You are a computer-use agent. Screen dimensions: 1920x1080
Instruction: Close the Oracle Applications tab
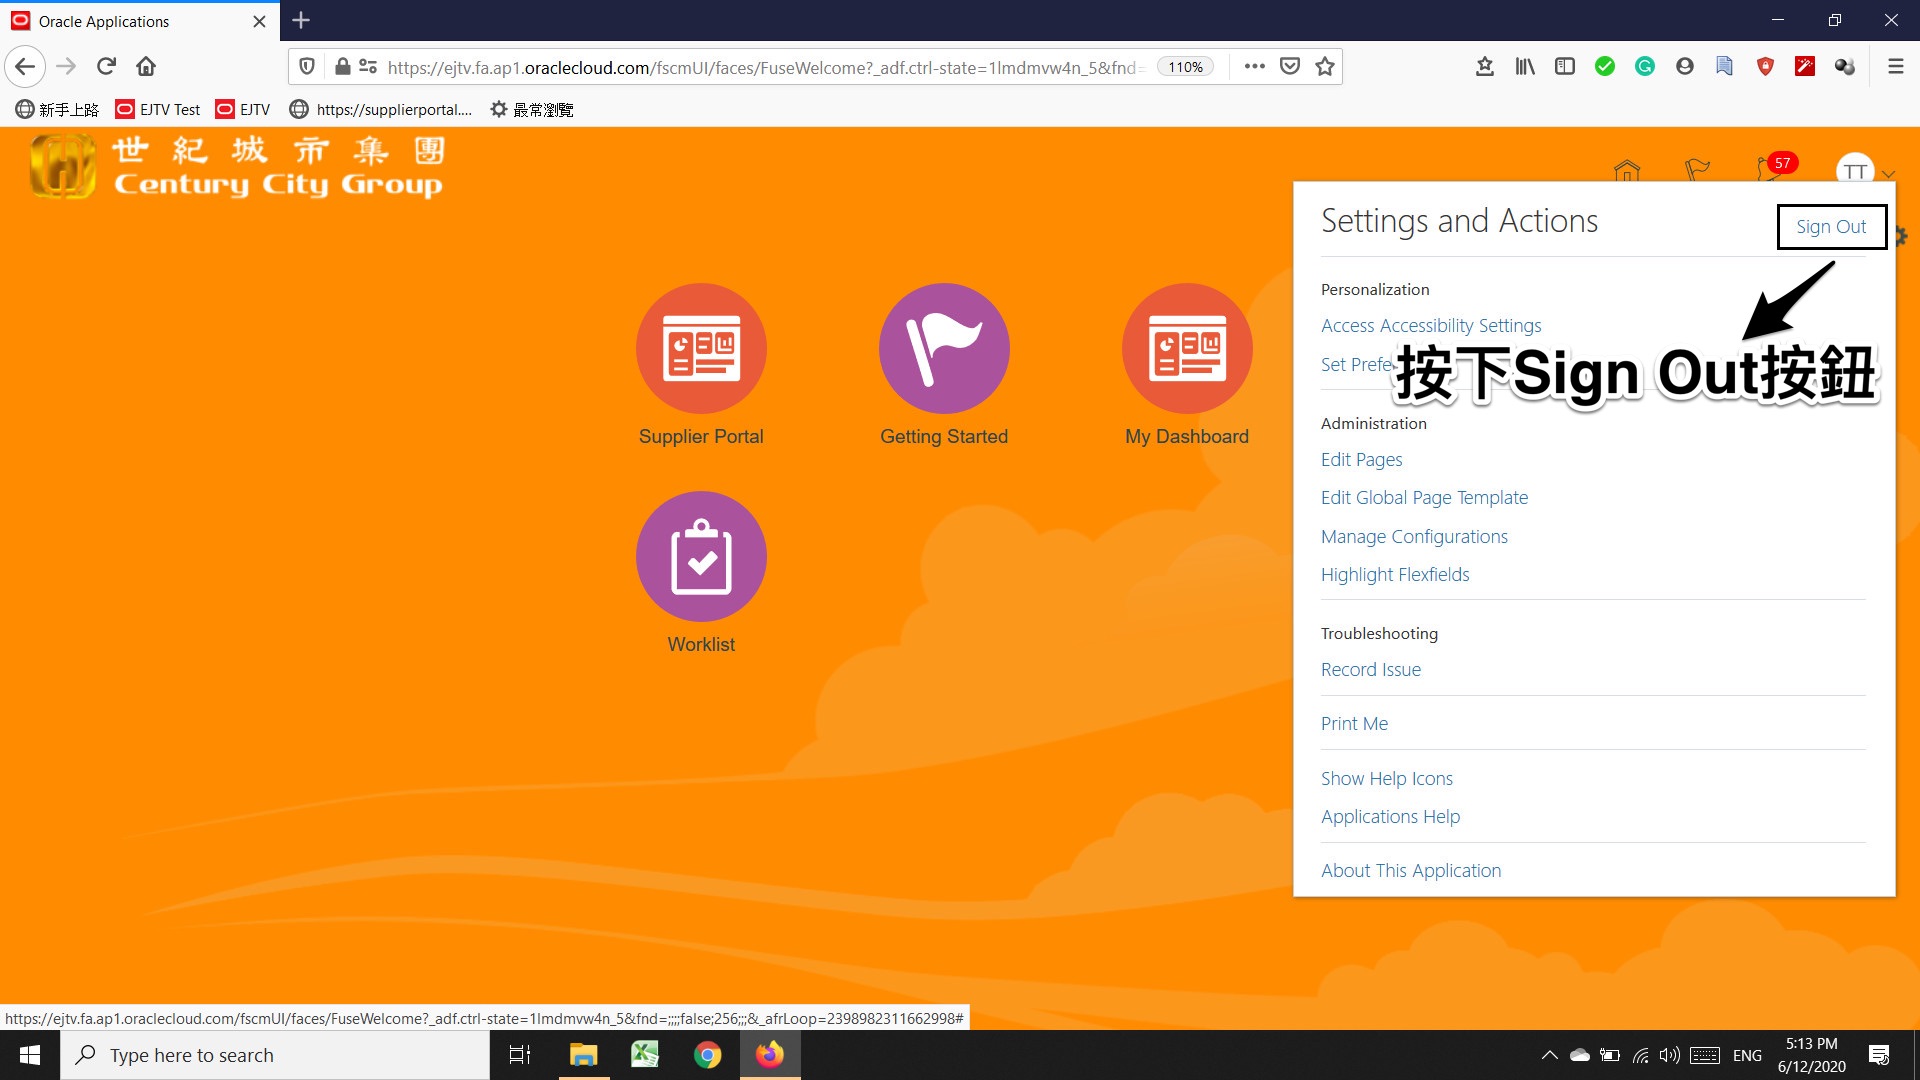click(259, 21)
